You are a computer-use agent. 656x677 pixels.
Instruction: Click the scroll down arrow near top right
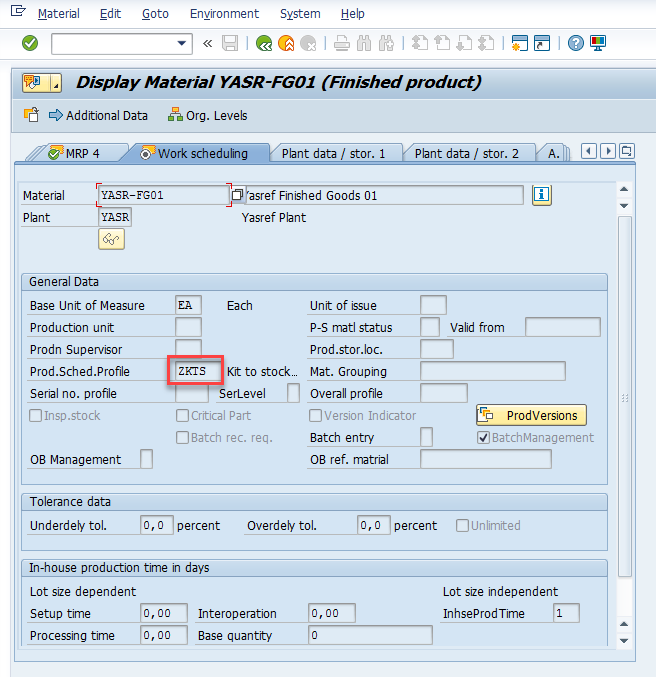(624, 206)
